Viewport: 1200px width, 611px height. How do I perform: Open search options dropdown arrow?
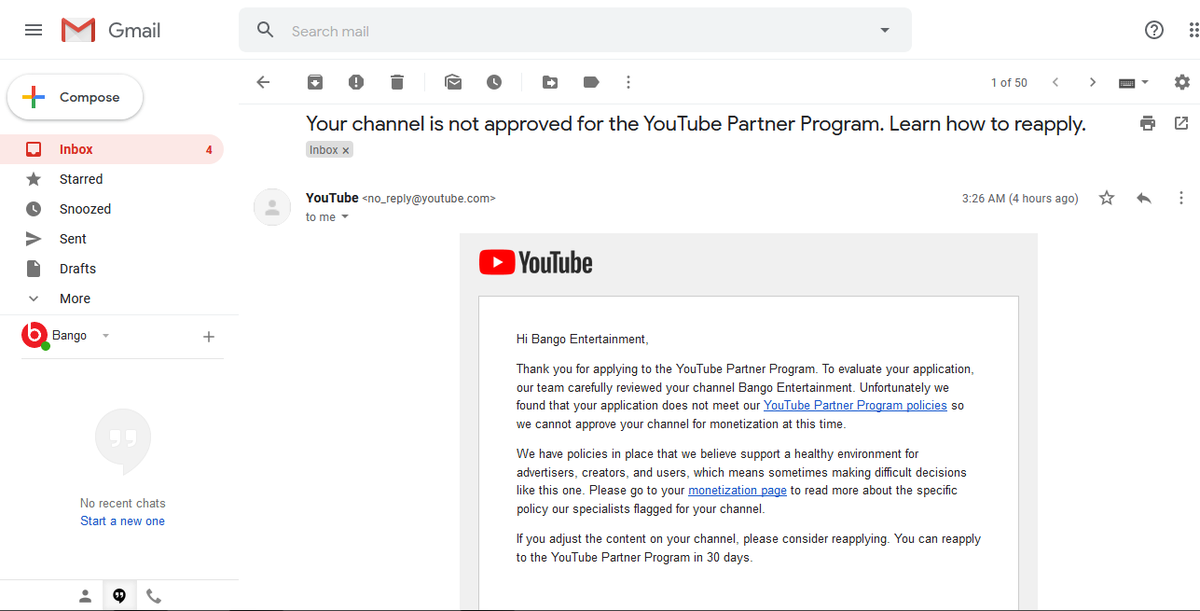coord(885,30)
